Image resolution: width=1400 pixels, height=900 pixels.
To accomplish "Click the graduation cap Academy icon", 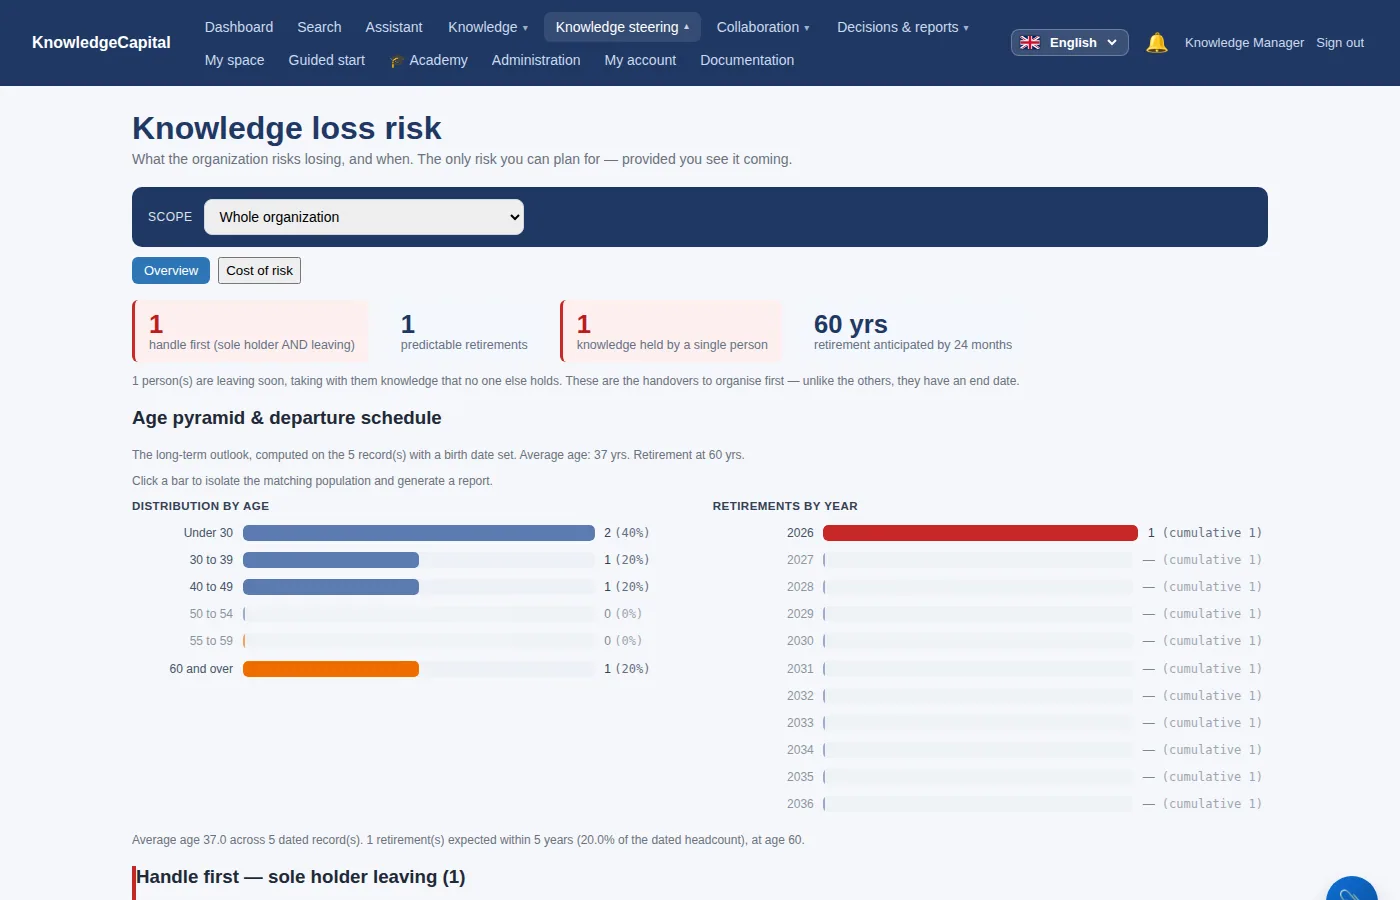I will click(x=396, y=61).
